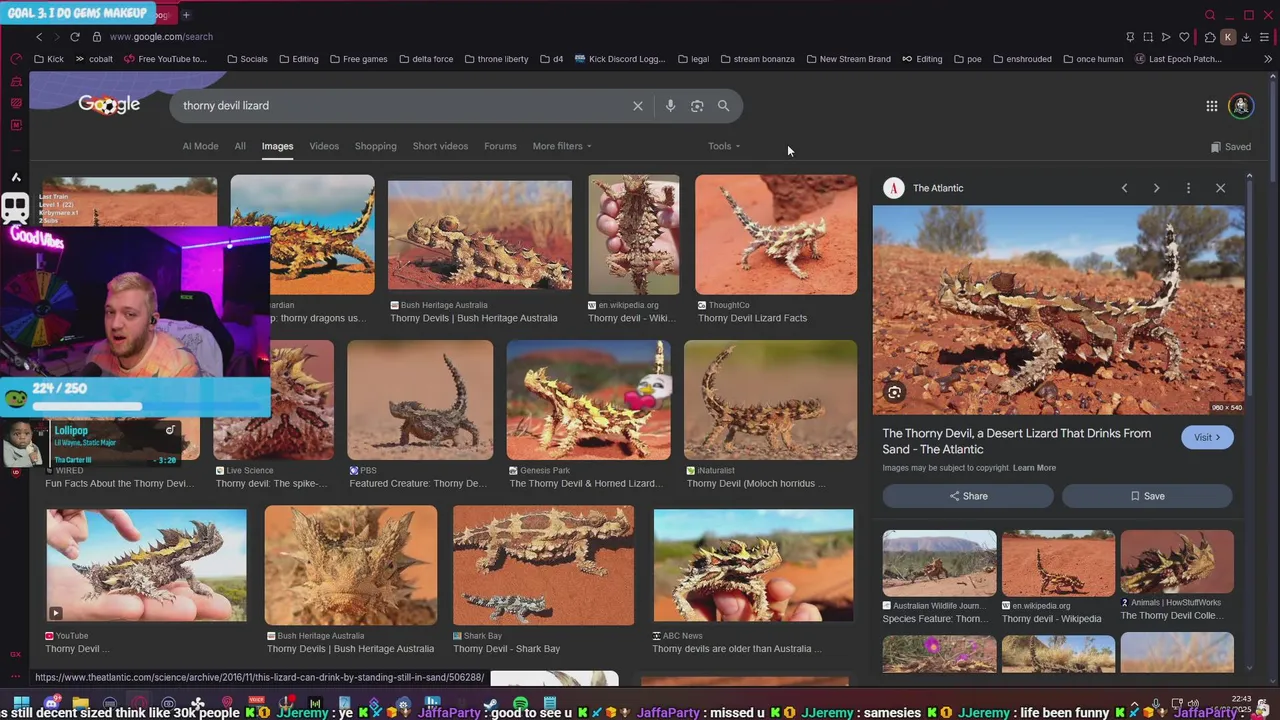Open browser downloads icon

tap(1248, 37)
